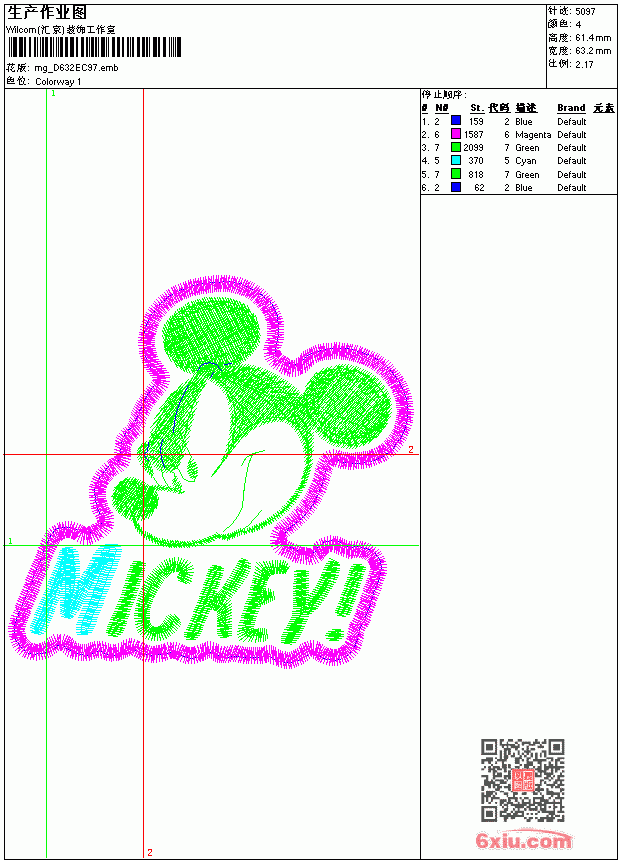Screen dimensions: 620x860
Task: Click 'Default' brand in the Cyan row
Action: 572,161
